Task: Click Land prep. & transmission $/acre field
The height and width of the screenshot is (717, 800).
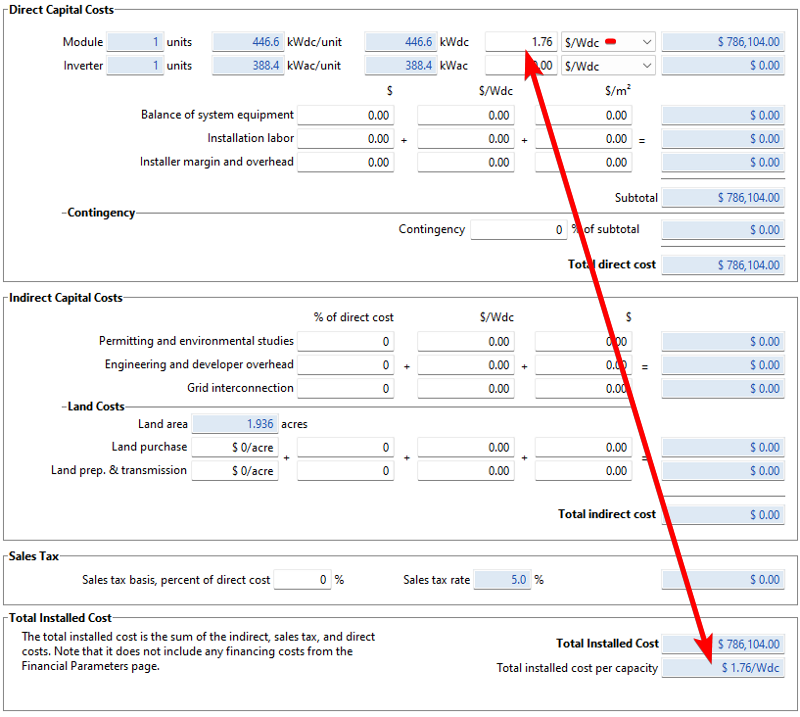Action: tap(234, 471)
